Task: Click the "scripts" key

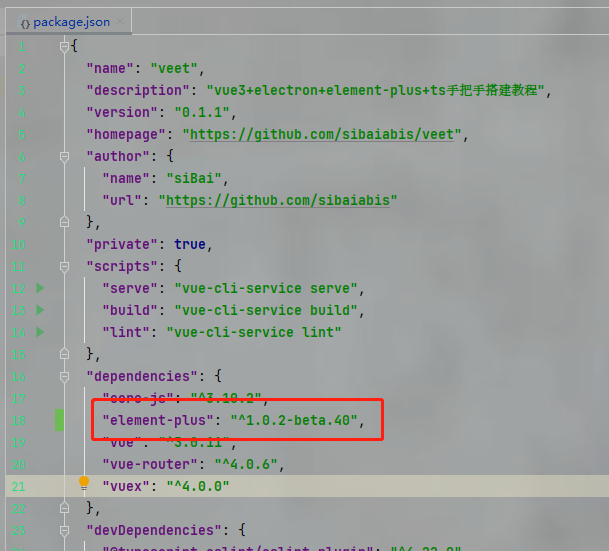Action: point(122,266)
